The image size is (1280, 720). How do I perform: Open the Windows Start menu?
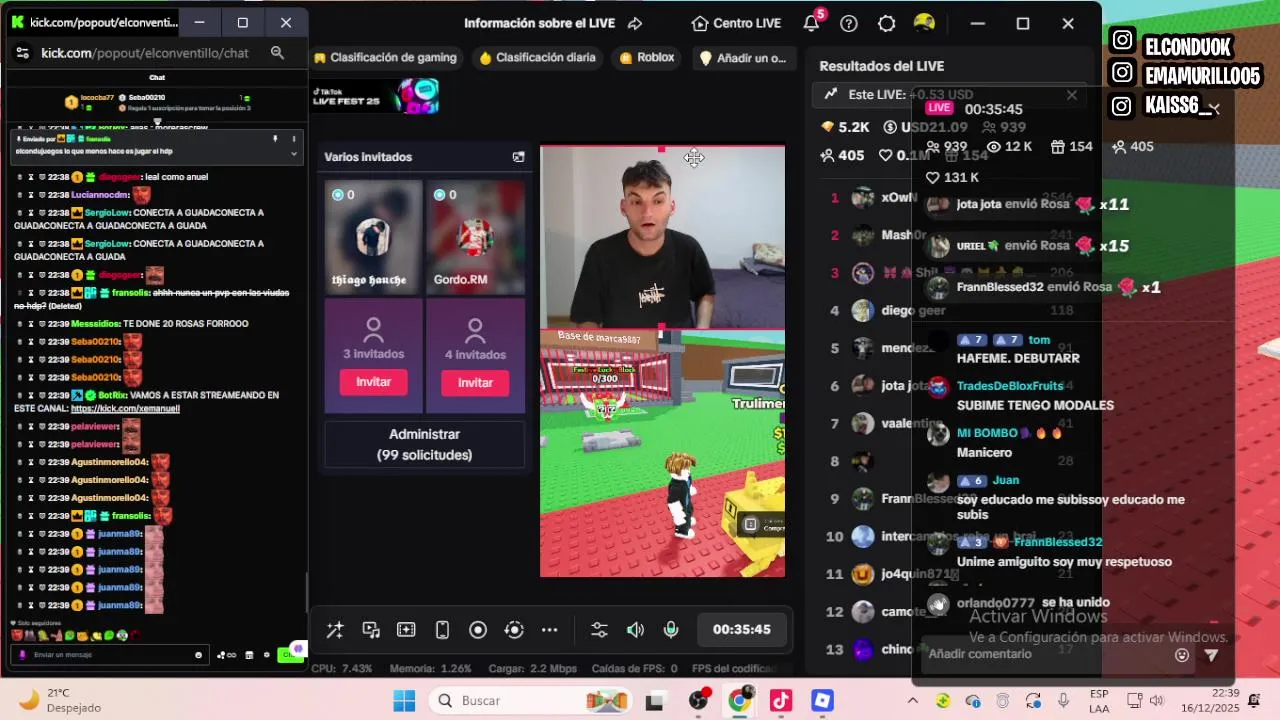tap(404, 700)
